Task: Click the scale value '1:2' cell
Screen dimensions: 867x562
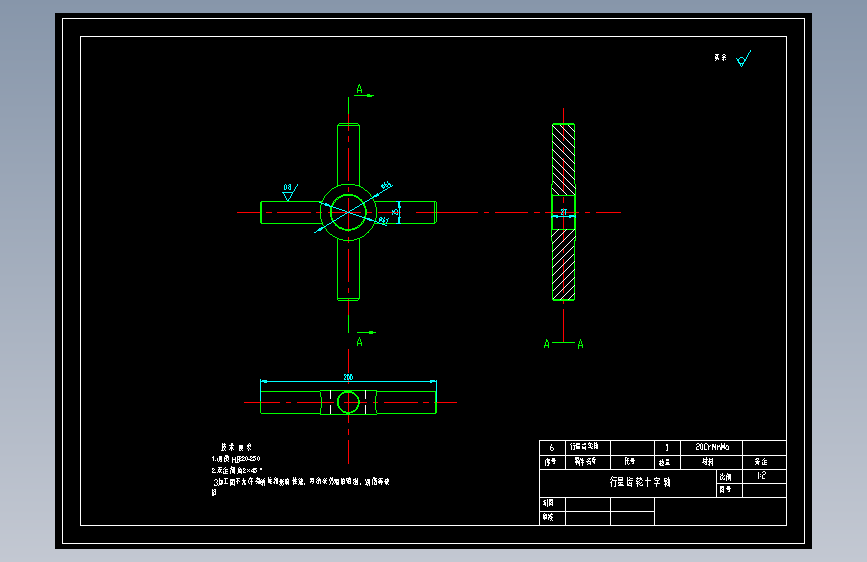Action: (764, 476)
